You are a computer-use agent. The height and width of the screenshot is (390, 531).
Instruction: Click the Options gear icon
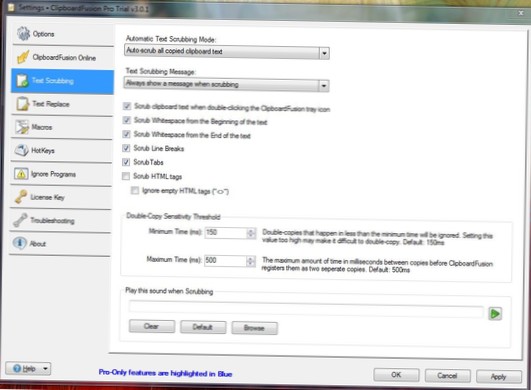click(x=23, y=34)
